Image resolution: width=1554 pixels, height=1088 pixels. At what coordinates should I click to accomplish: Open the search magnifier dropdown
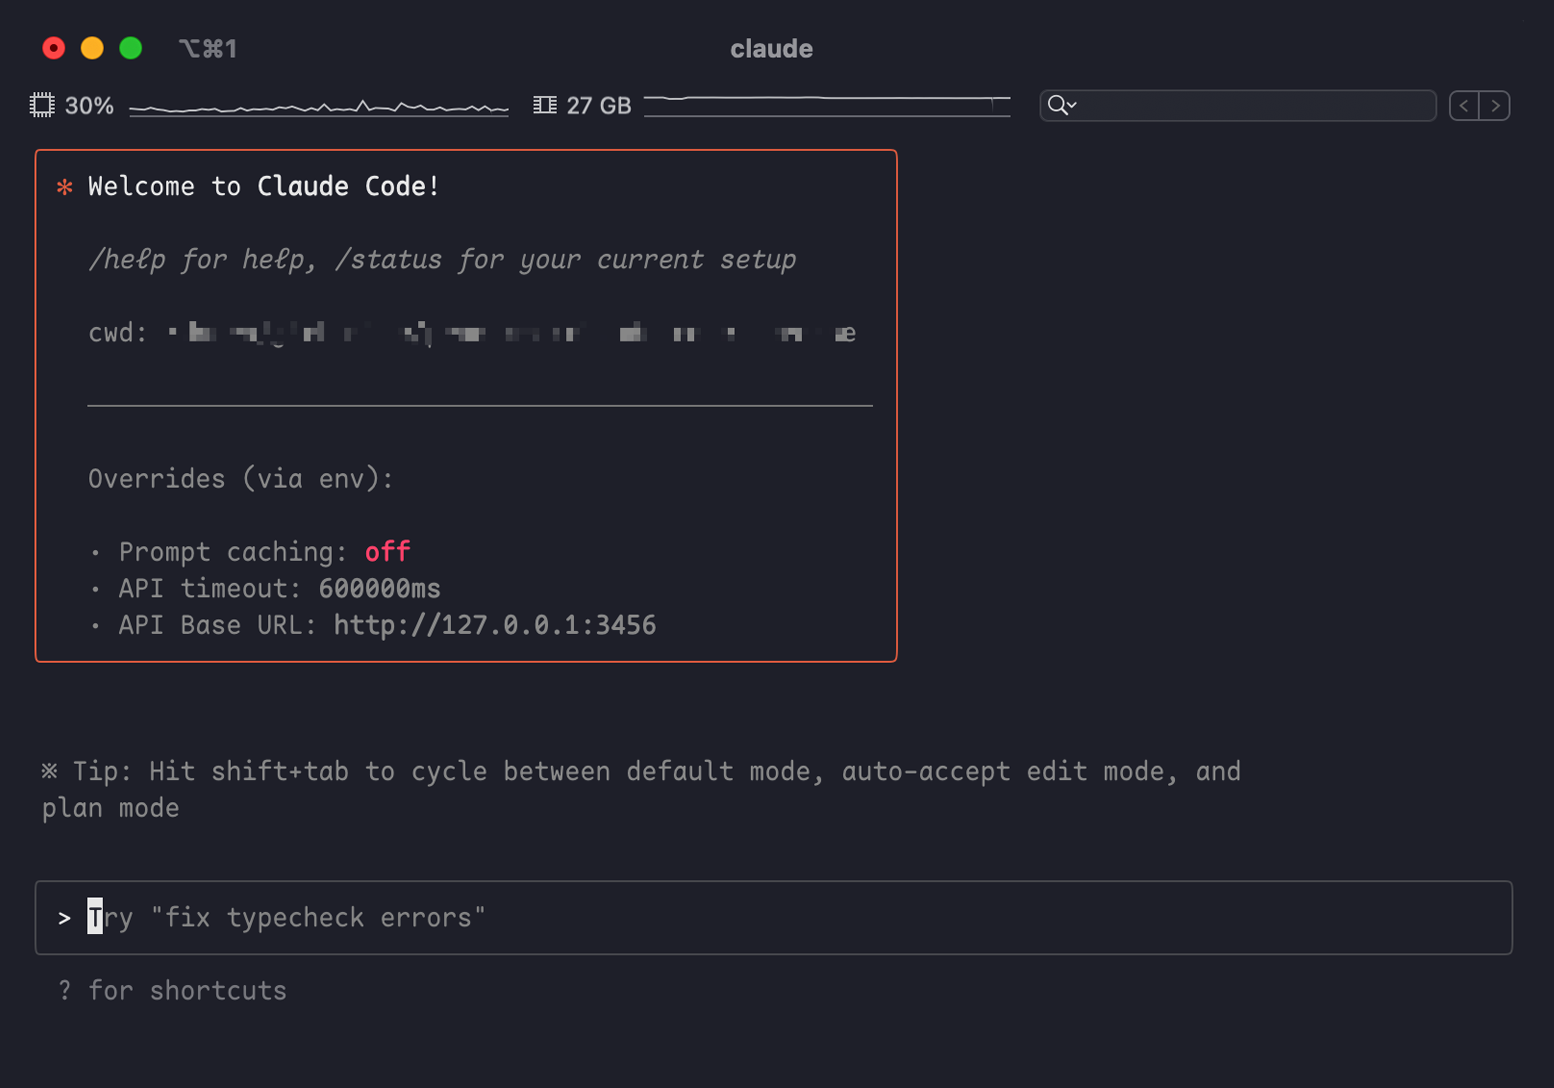click(1062, 105)
